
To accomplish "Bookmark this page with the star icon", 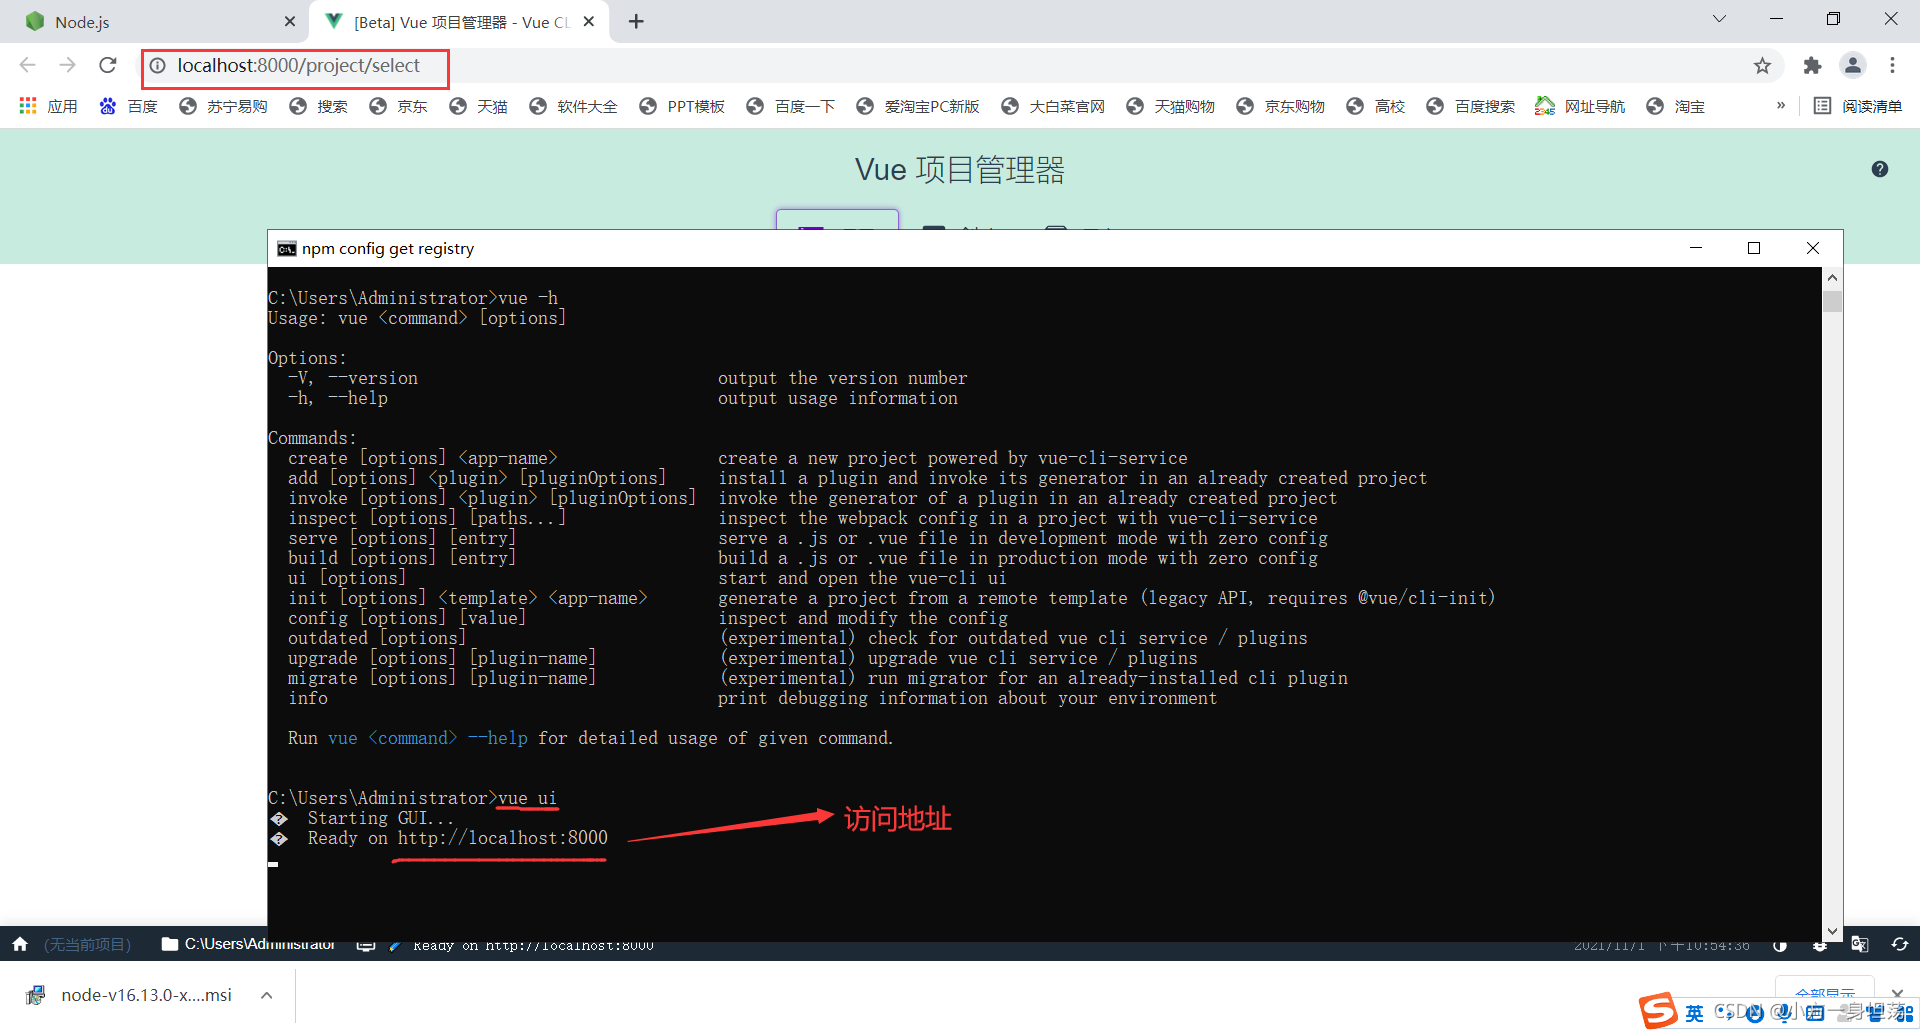I will pyautogui.click(x=1762, y=66).
